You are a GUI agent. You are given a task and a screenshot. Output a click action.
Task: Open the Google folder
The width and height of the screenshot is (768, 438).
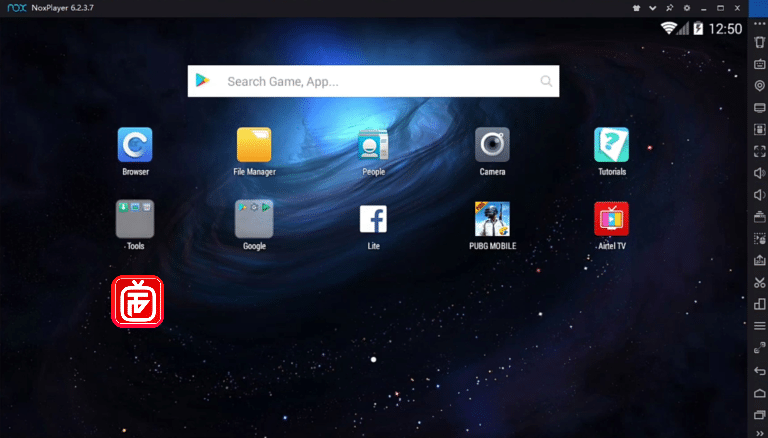[x=254, y=219]
